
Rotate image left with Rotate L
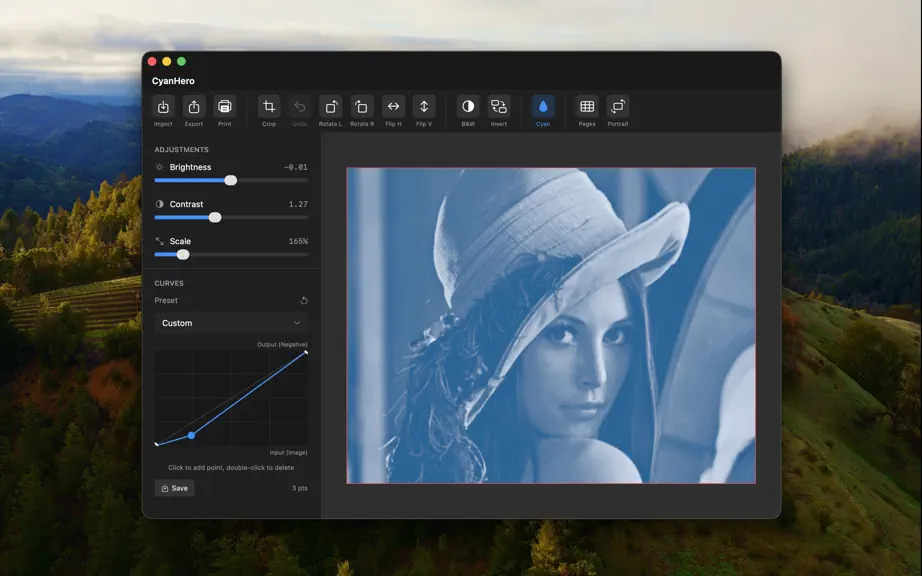click(330, 106)
